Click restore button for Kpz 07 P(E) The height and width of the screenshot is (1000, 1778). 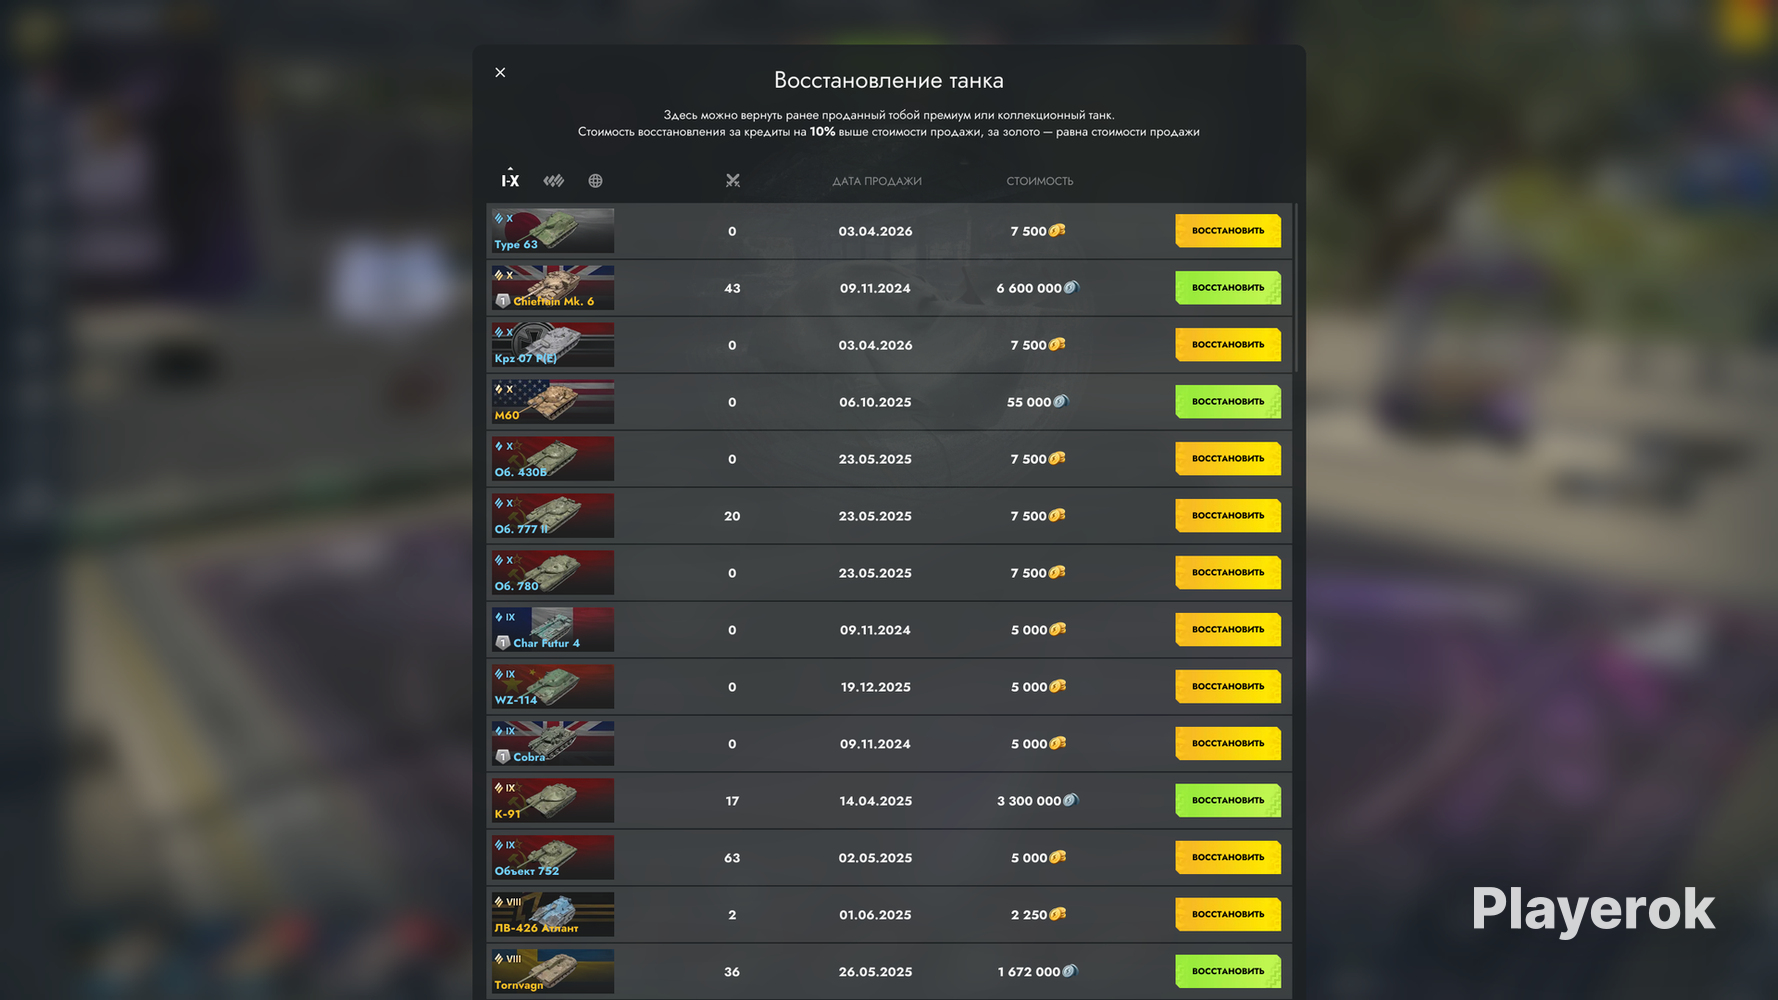(x=1228, y=345)
